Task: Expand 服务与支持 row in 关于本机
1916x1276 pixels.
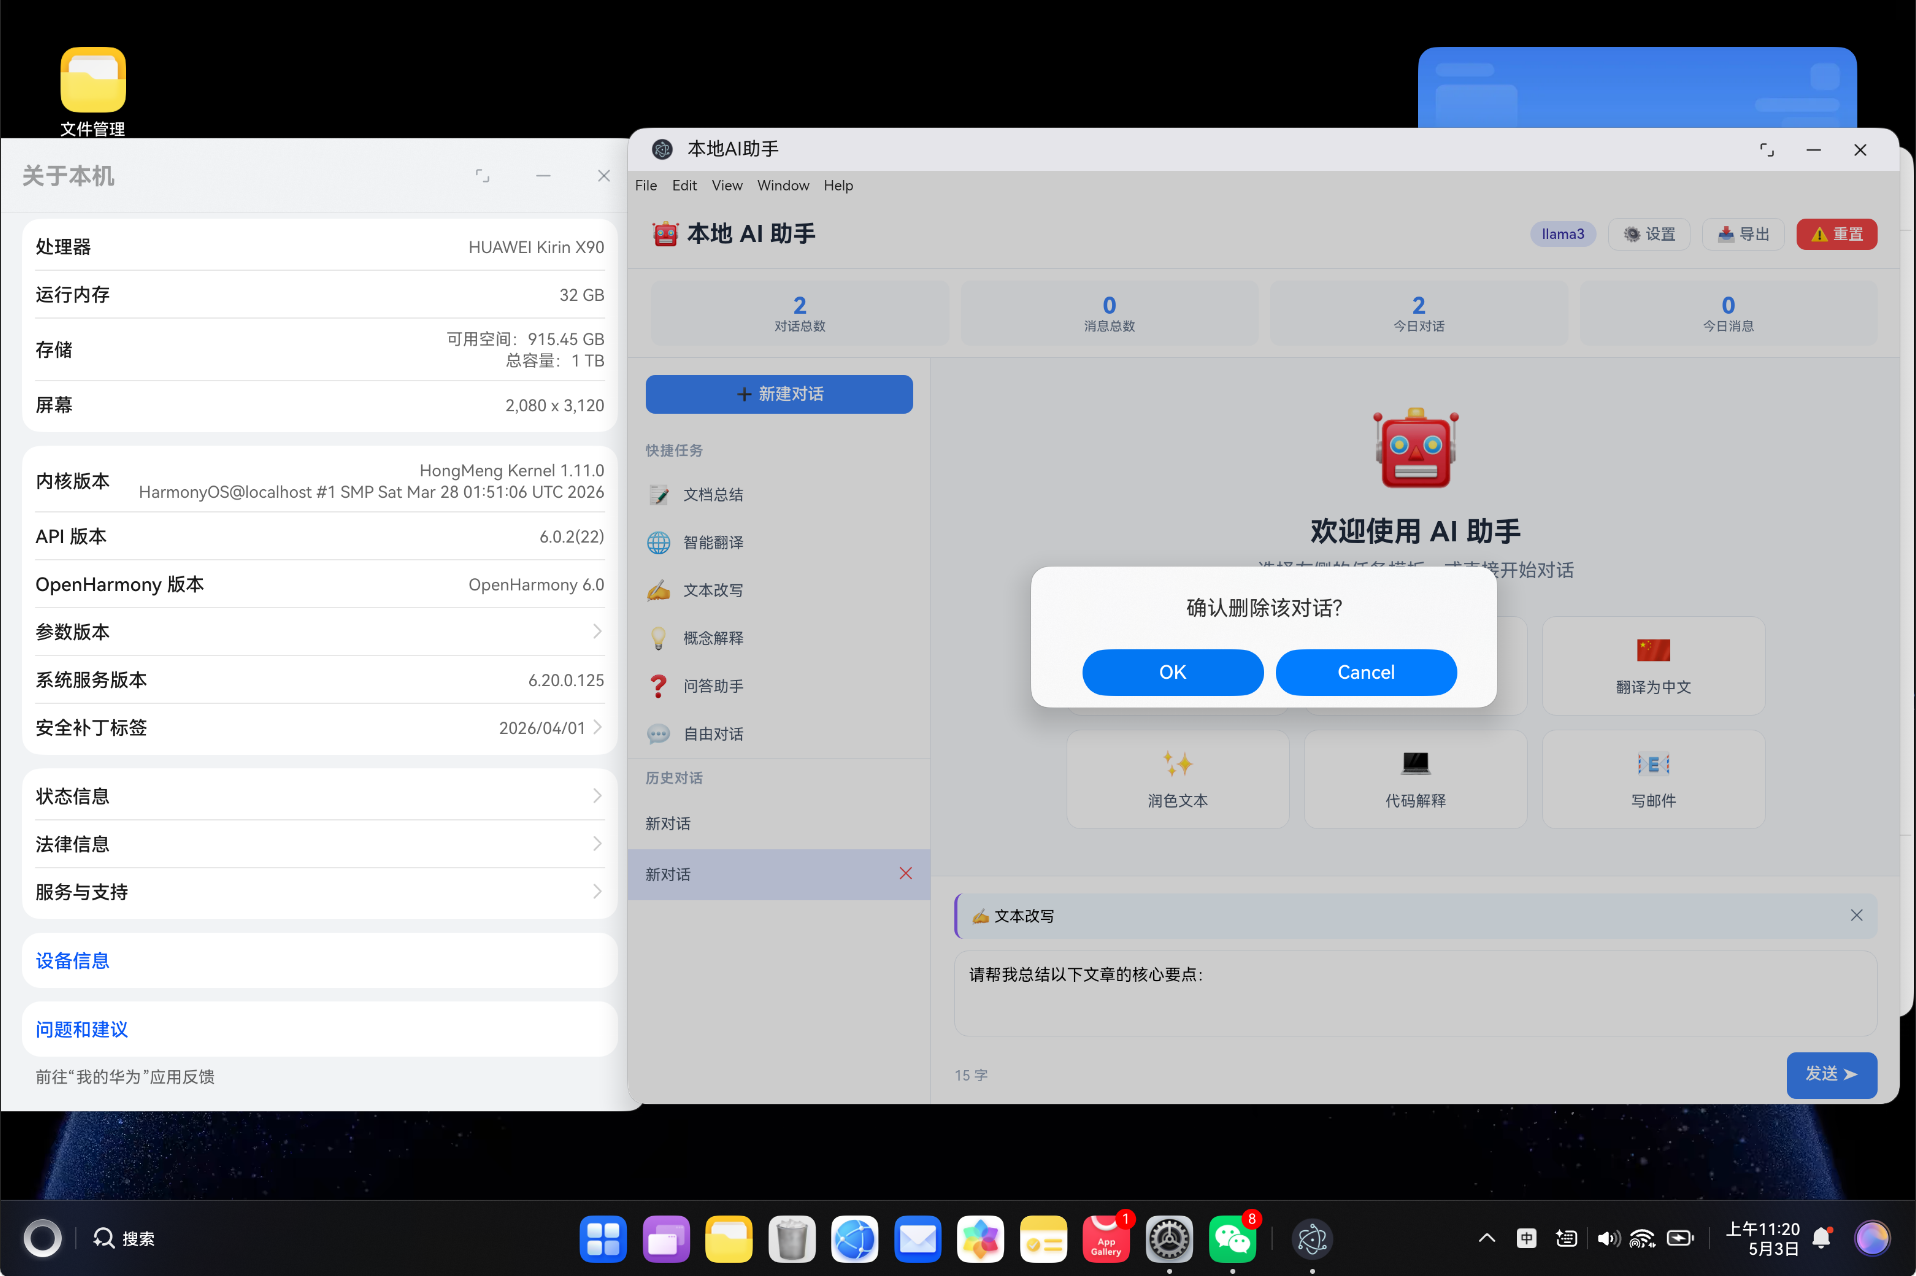Action: tap(319, 892)
